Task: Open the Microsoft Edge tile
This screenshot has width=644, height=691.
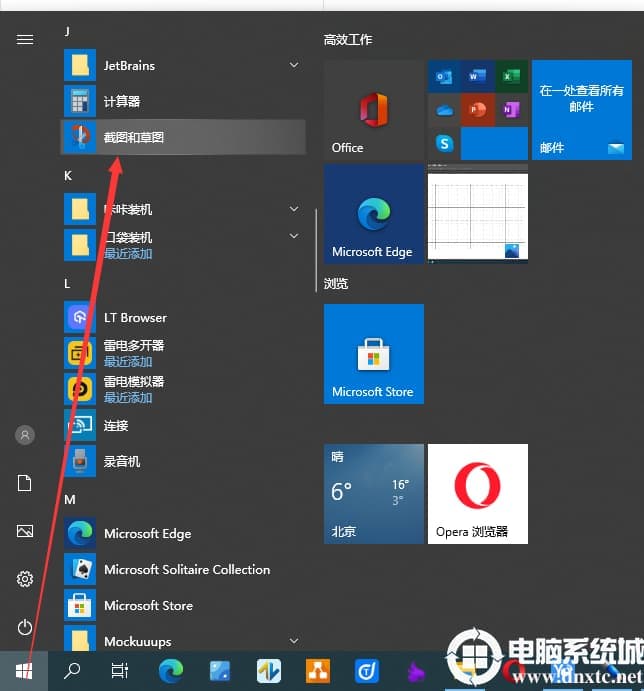Action: point(374,214)
